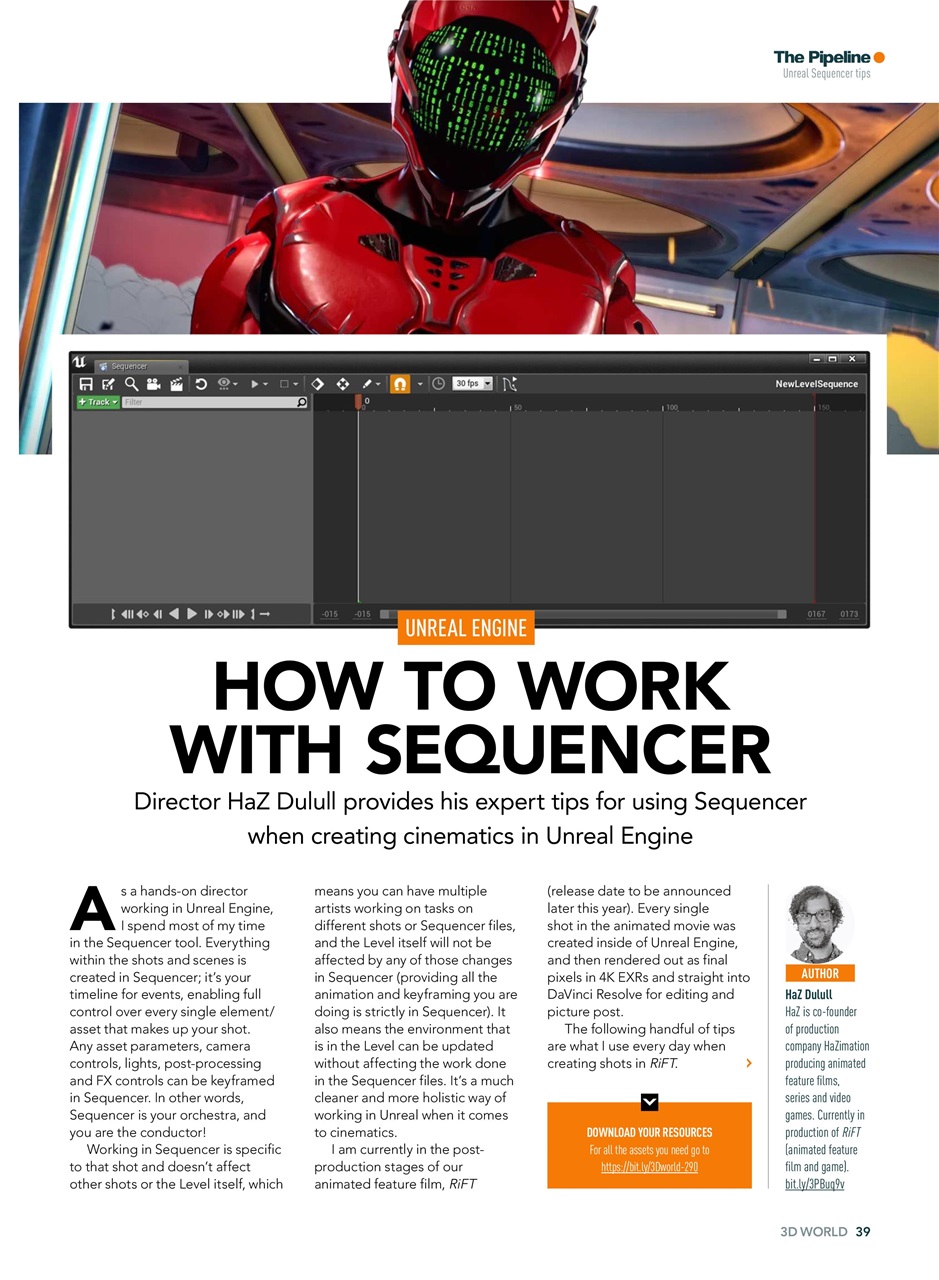Select the Save sequence icon in Sequencer
939x1280 pixels.
pos(85,383)
